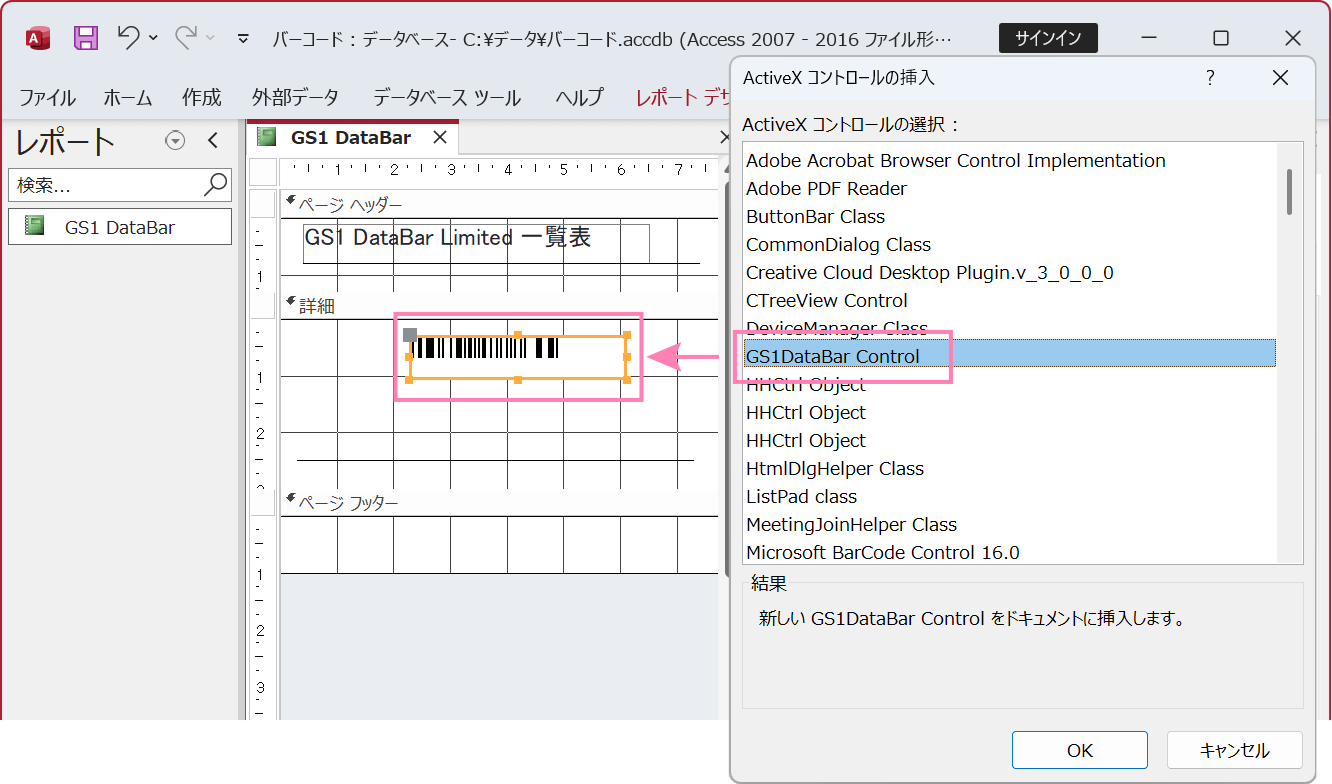The height and width of the screenshot is (784, 1332).
Task: Click OK to insert the GS1DataBar Control
Action: (x=1080, y=749)
